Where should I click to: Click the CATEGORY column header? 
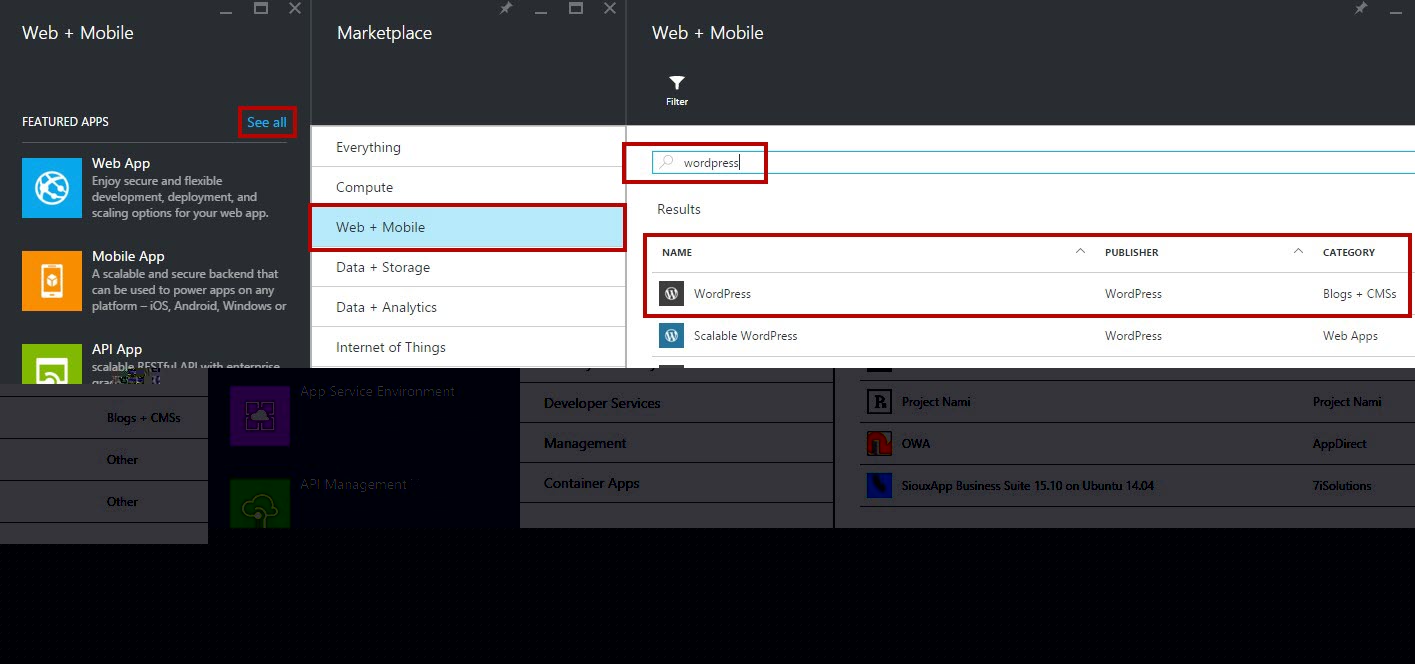1349,252
